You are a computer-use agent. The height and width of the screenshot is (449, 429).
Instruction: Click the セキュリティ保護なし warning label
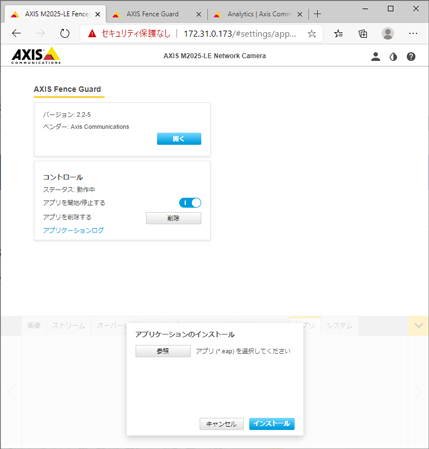(x=136, y=33)
